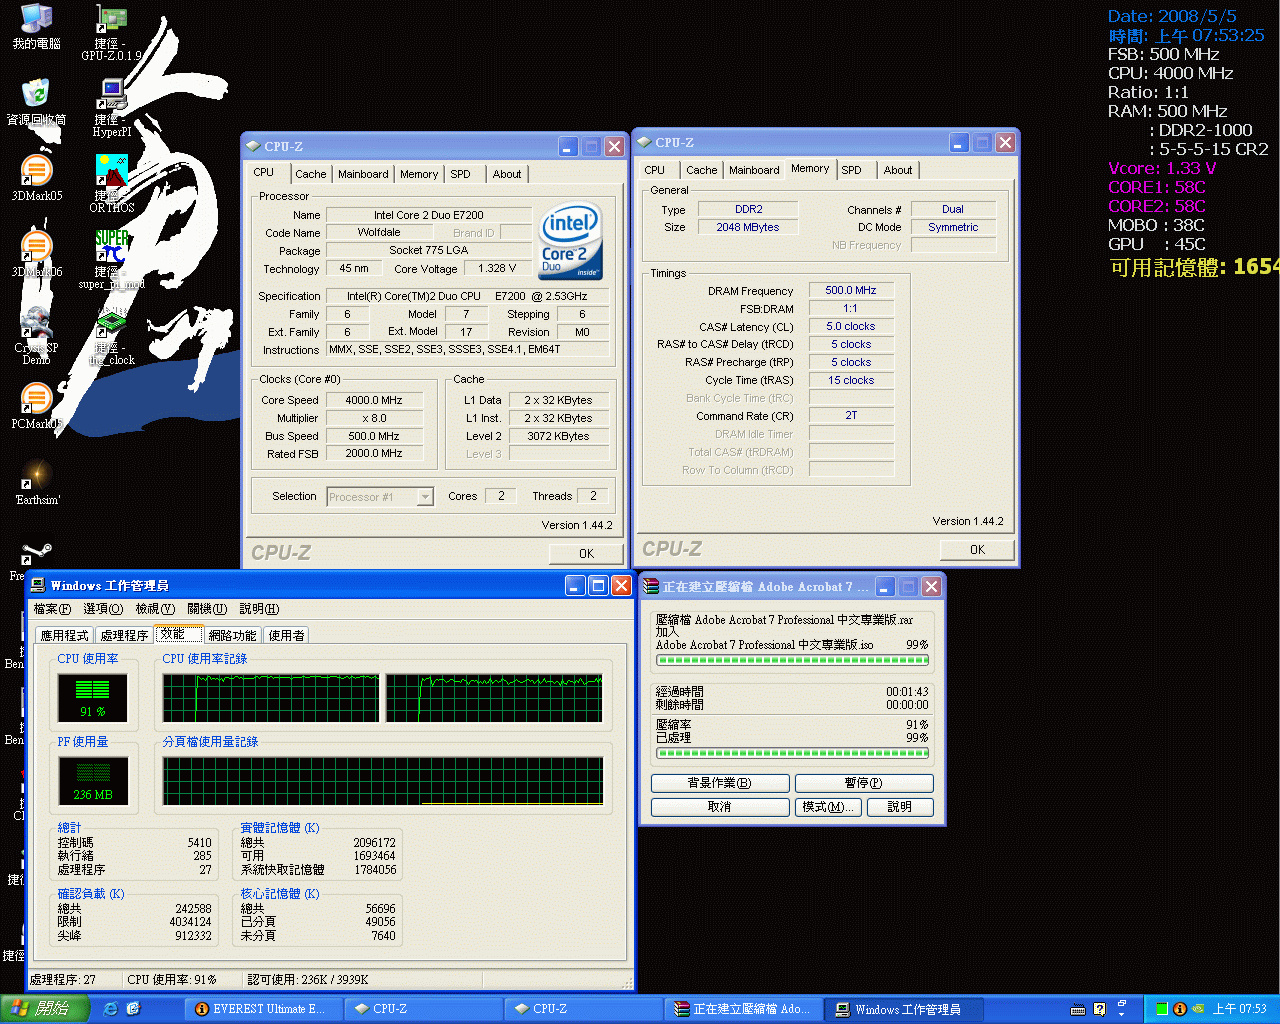Click the second quick launch browser icon
This screenshot has width=1280, height=1024.
point(133,1009)
